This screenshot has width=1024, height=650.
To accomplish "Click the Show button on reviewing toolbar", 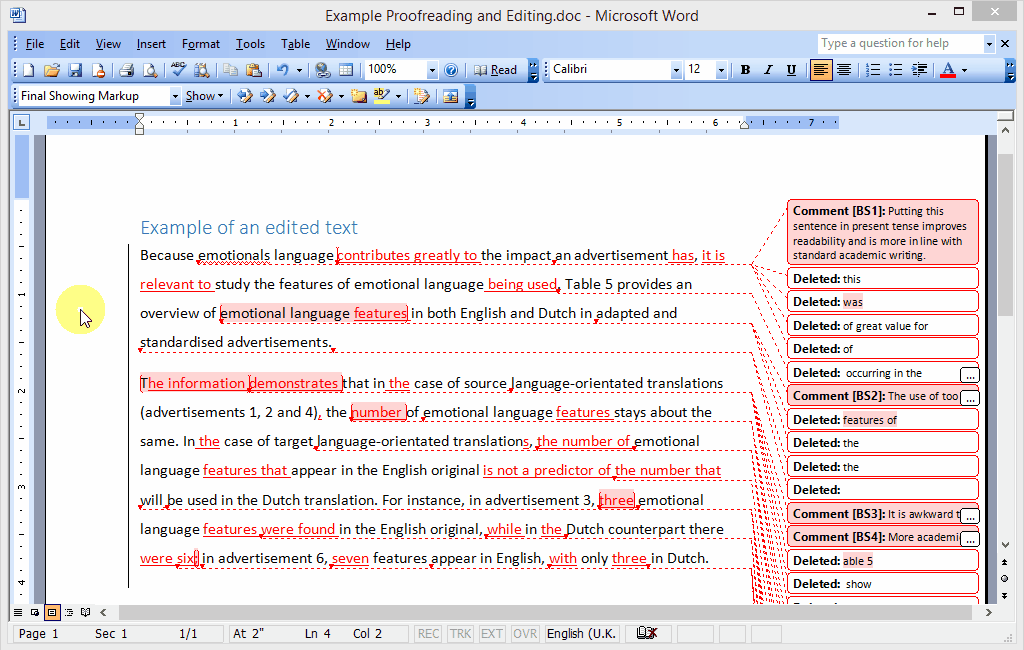I will click(203, 96).
